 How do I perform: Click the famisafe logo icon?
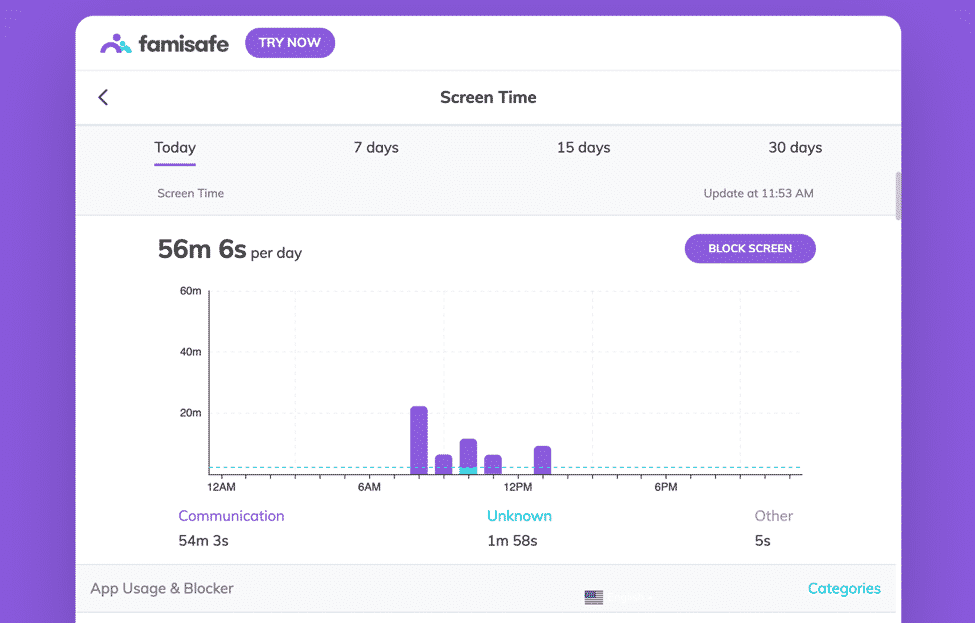click(116, 43)
